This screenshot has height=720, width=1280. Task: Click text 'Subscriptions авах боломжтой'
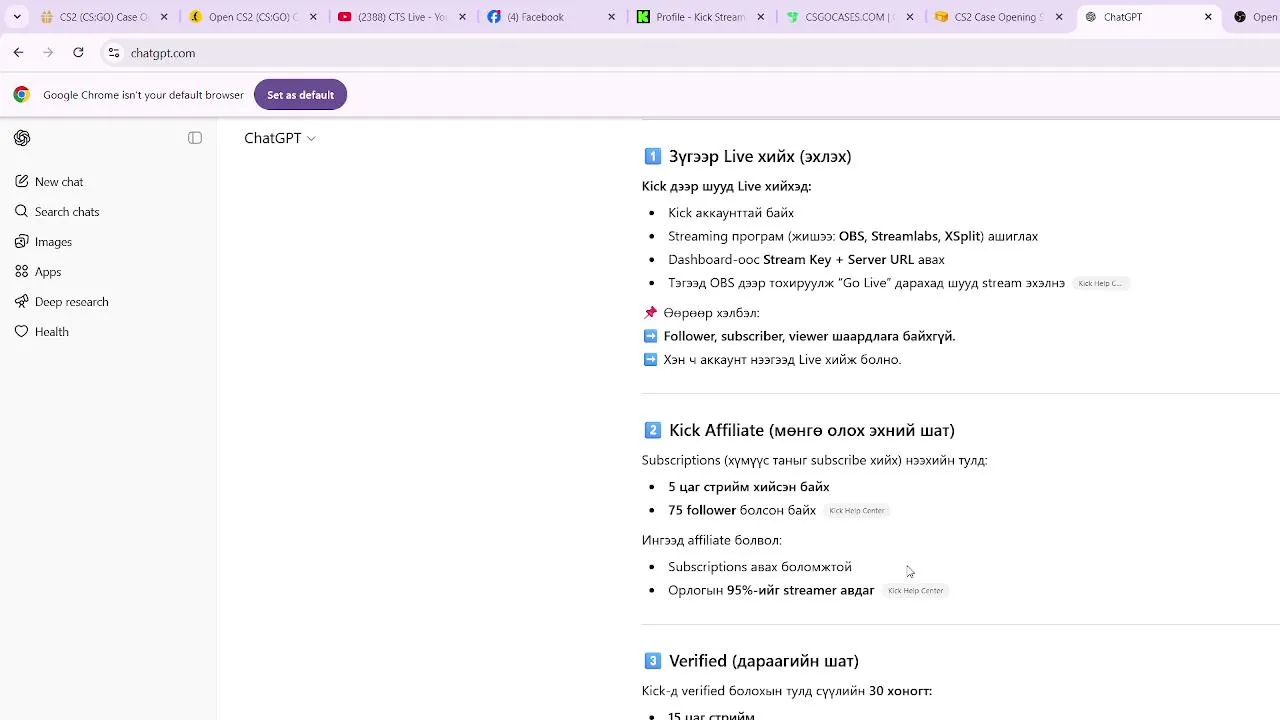[x=760, y=567]
